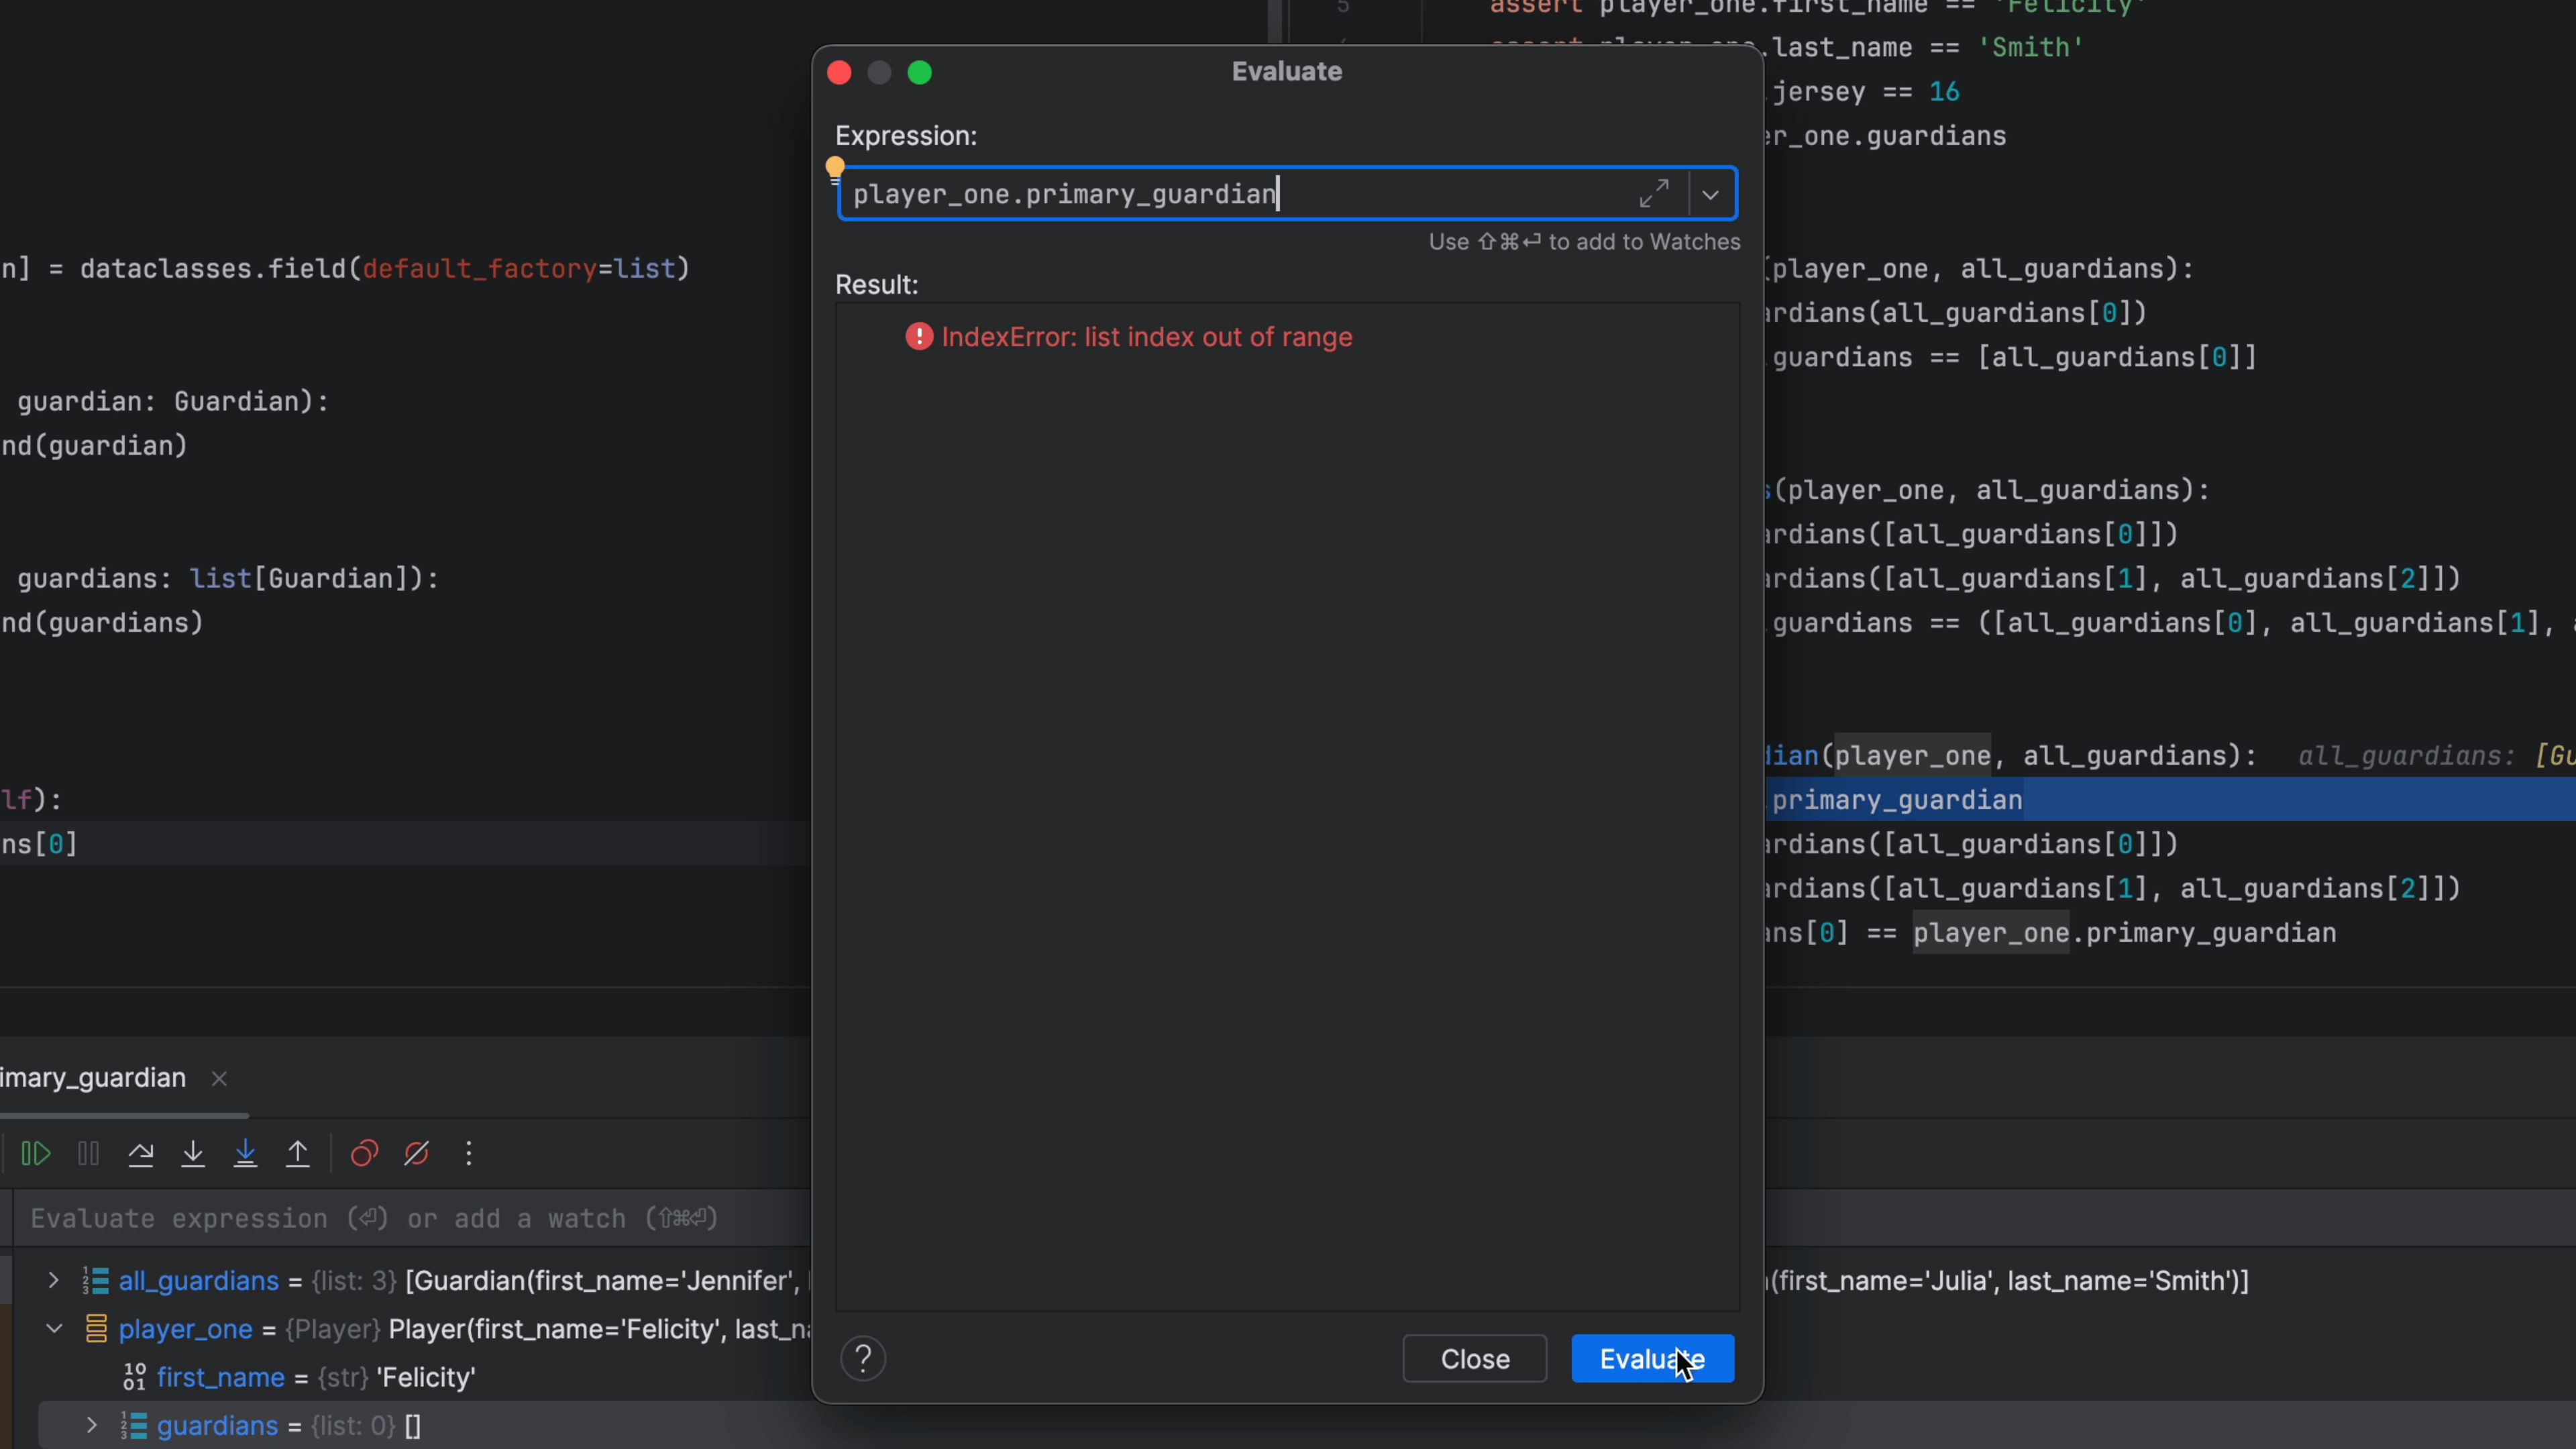
Task: Click the Pause Program icon
Action: pyautogui.click(x=88, y=1154)
